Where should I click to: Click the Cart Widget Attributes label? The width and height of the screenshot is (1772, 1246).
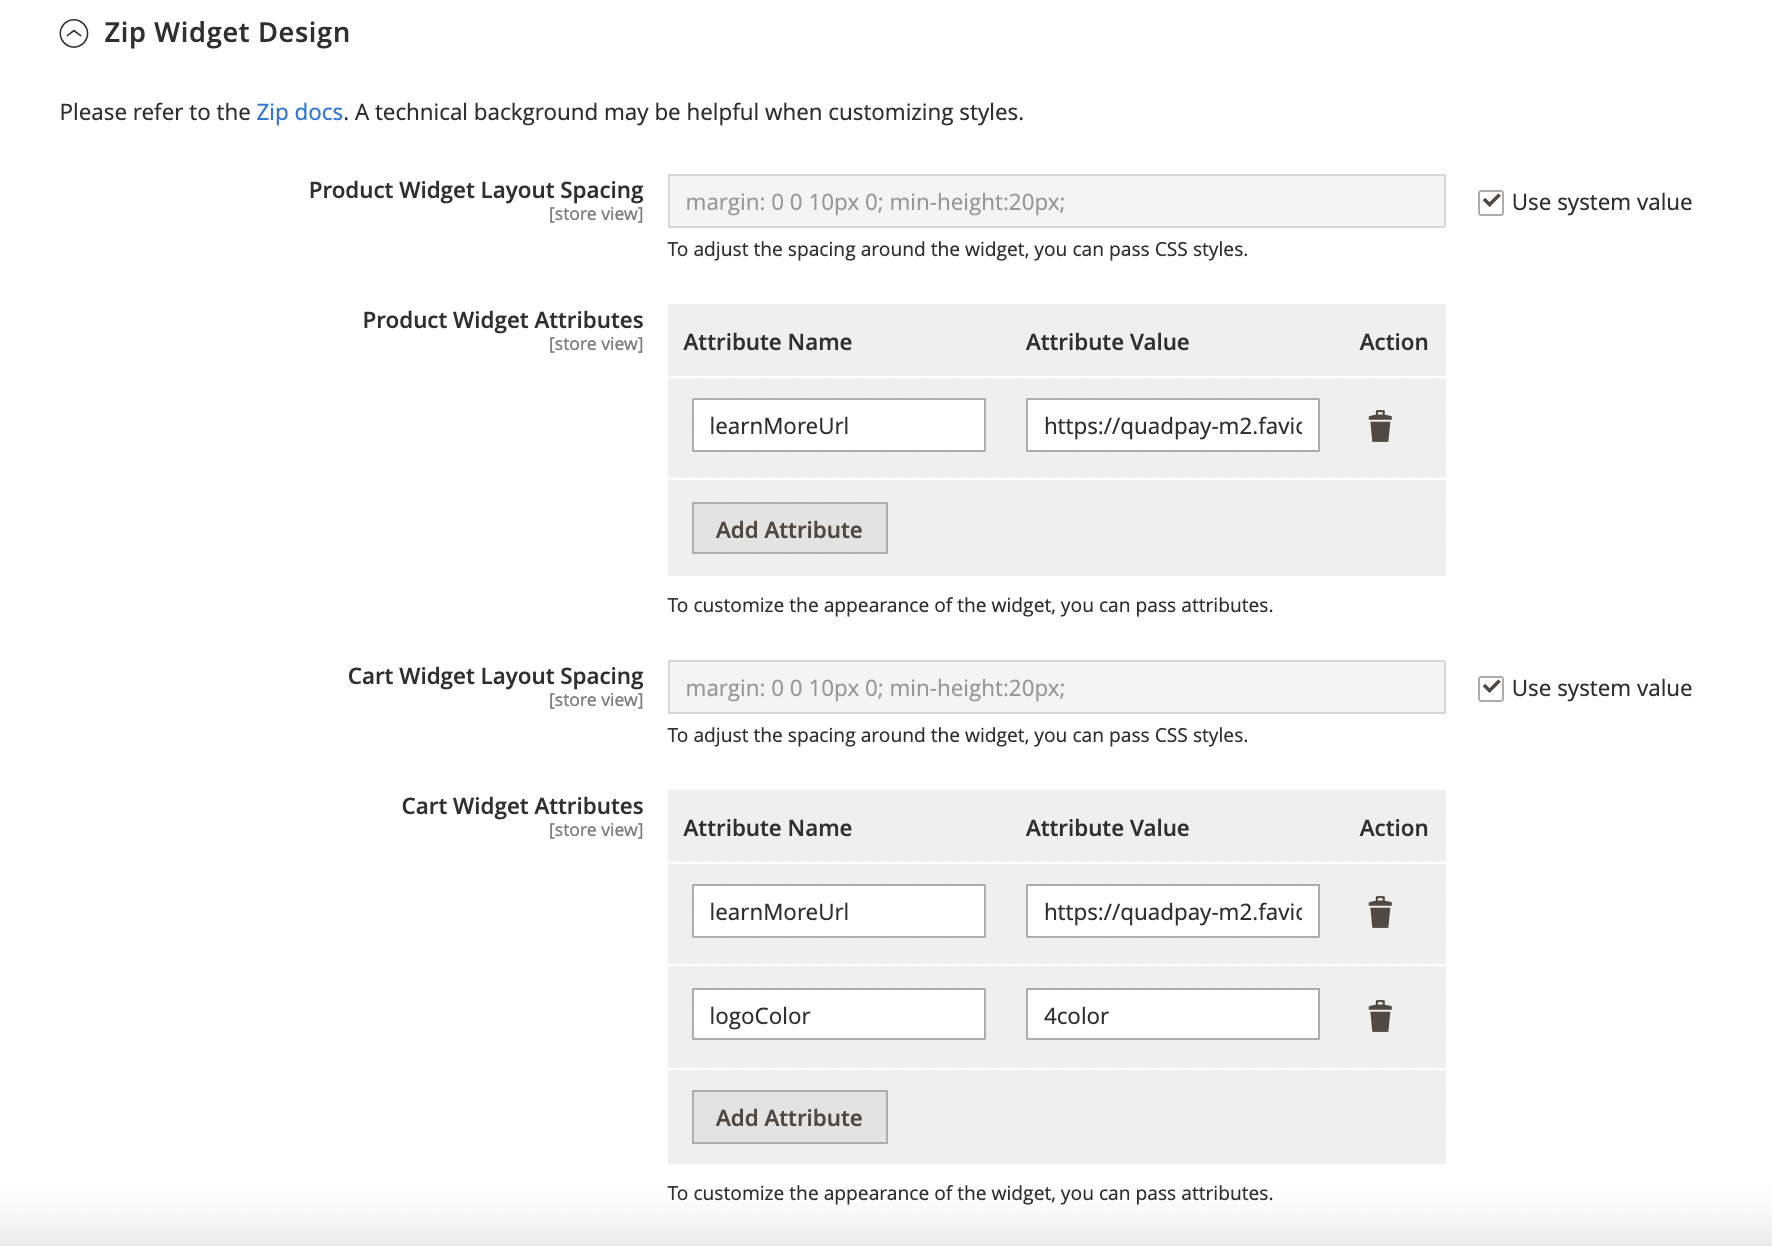(522, 806)
